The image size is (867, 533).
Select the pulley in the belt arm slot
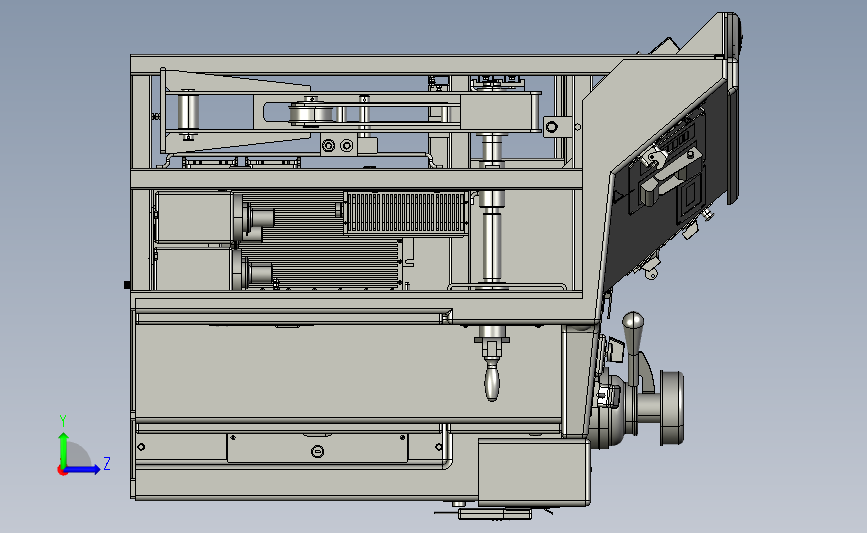pos(311,114)
